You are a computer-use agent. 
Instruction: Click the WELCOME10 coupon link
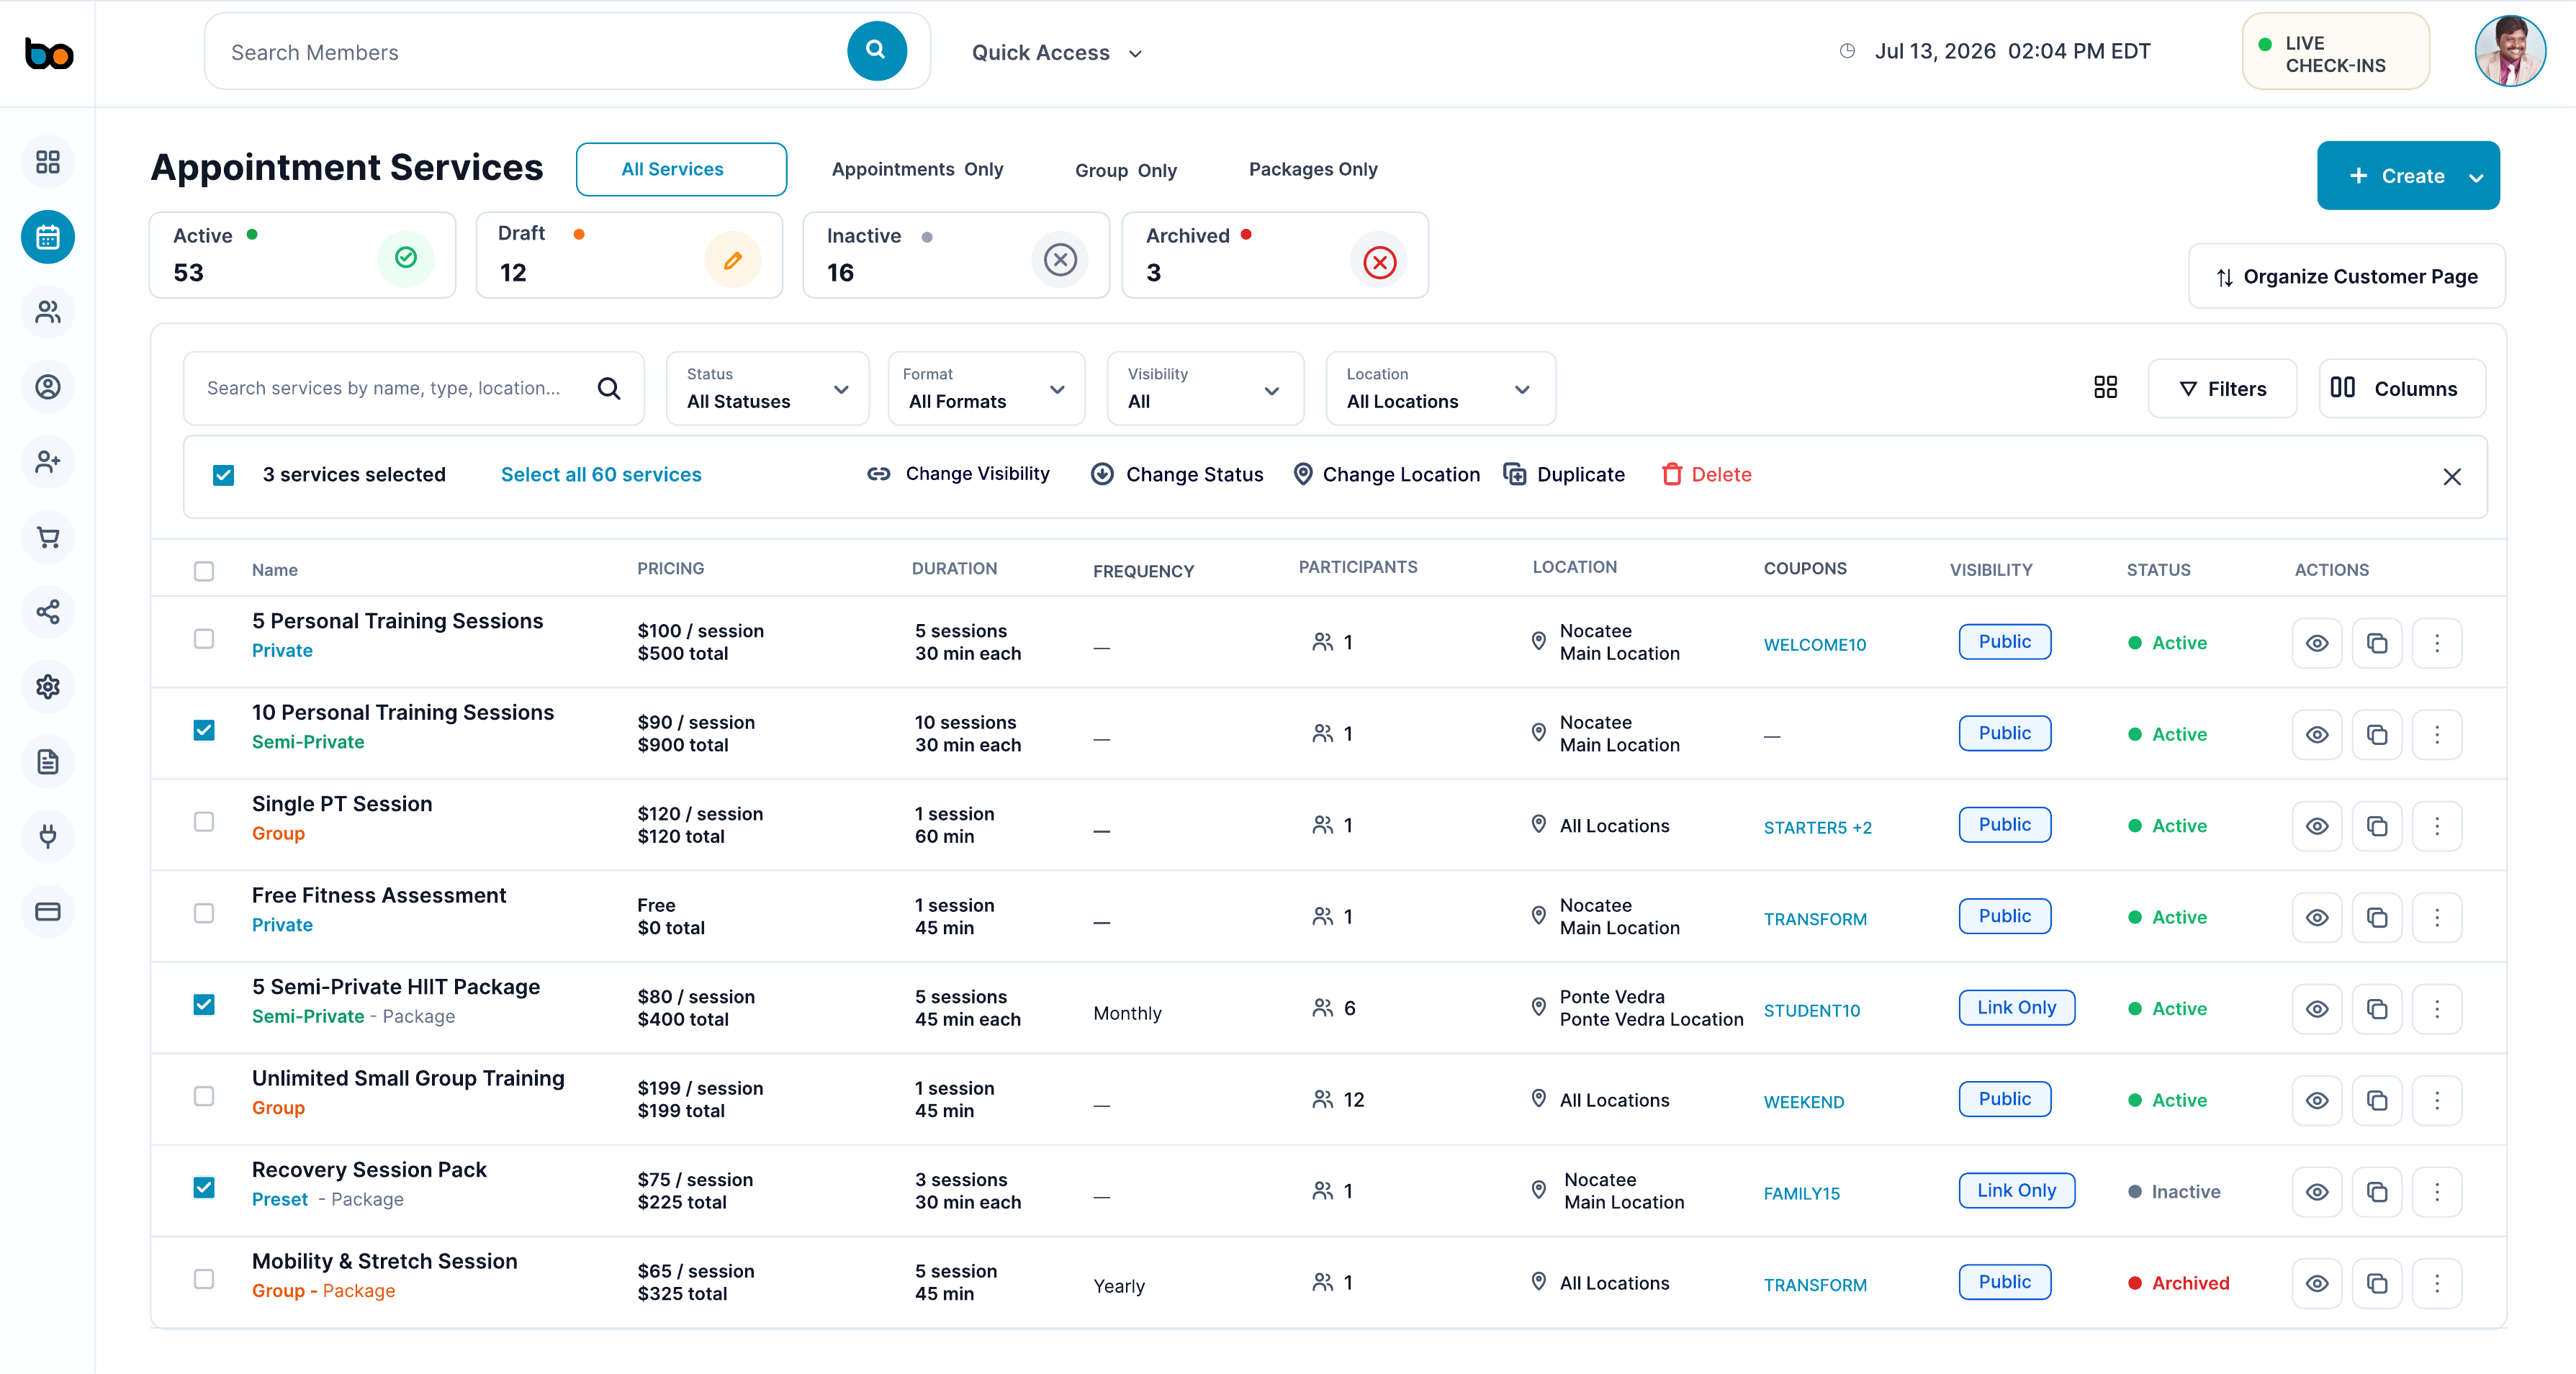pos(1814,645)
